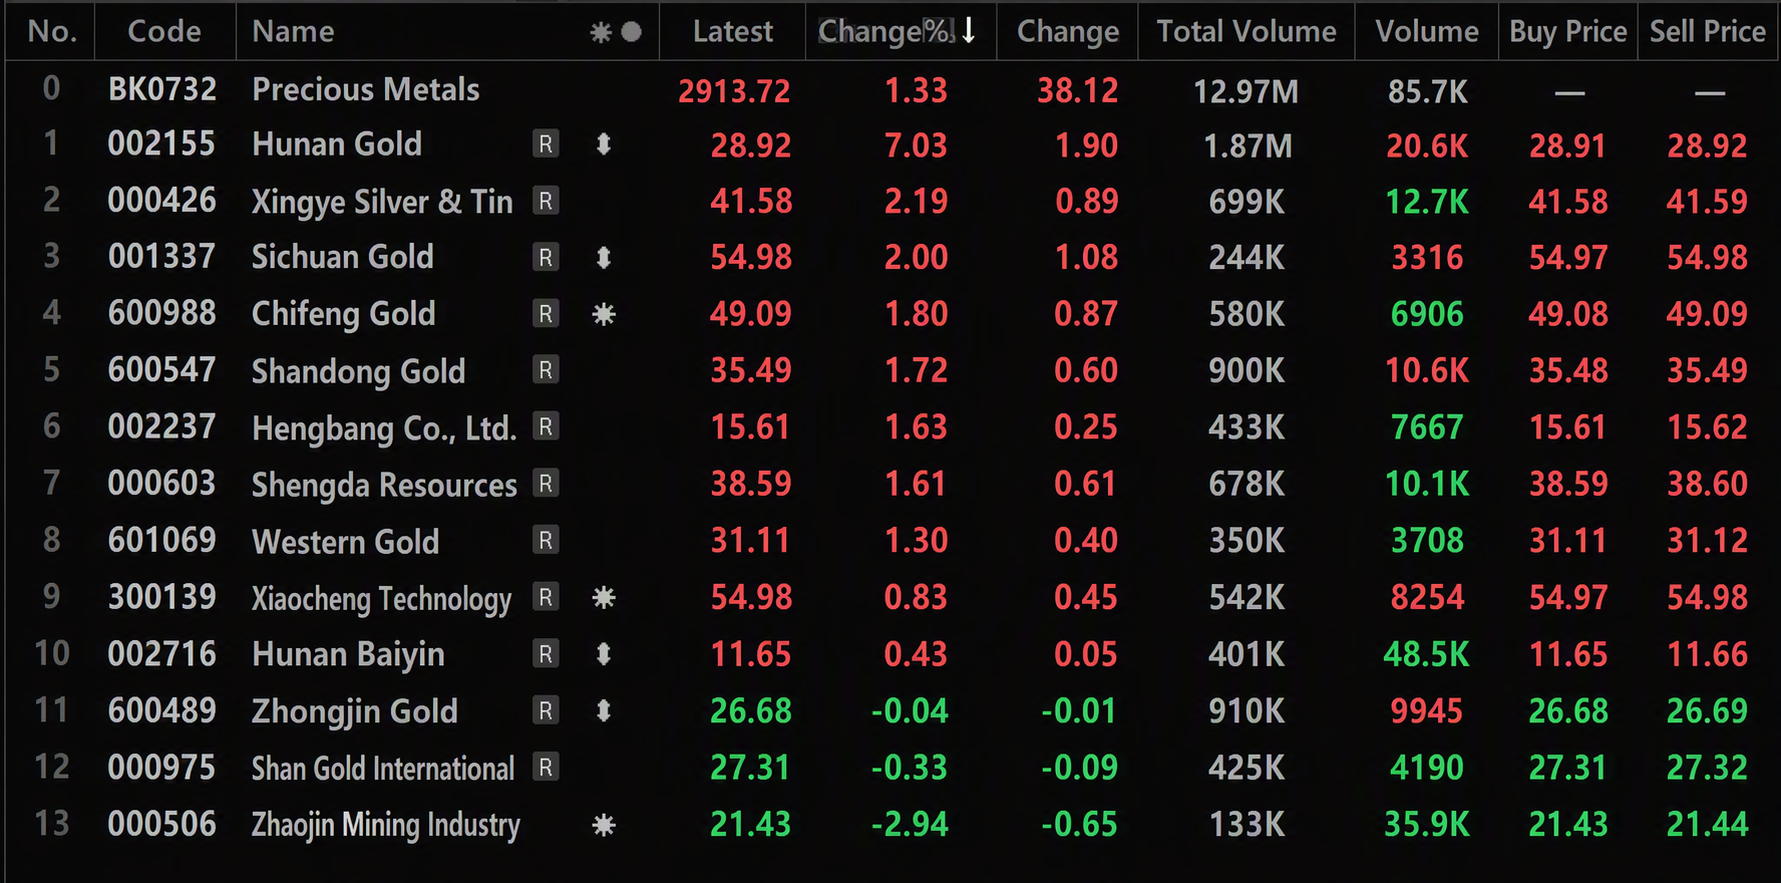This screenshot has width=1781, height=883.
Task: Click the diamond marker icon on Hunan Gold row
Action: (603, 145)
